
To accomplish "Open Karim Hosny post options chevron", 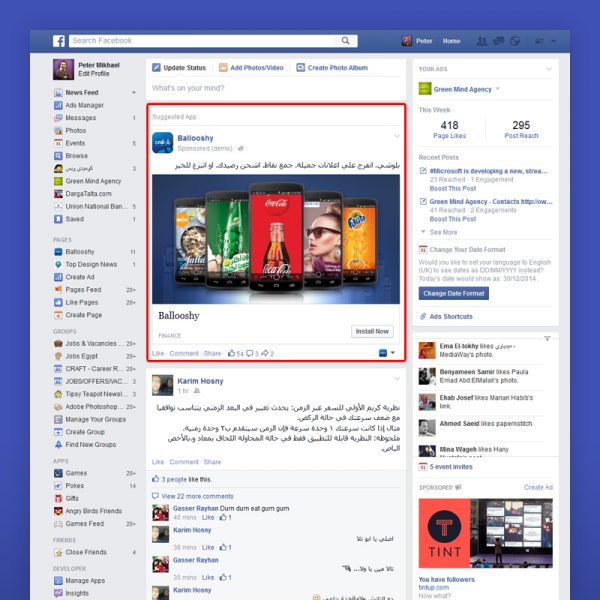I will [x=397, y=379].
